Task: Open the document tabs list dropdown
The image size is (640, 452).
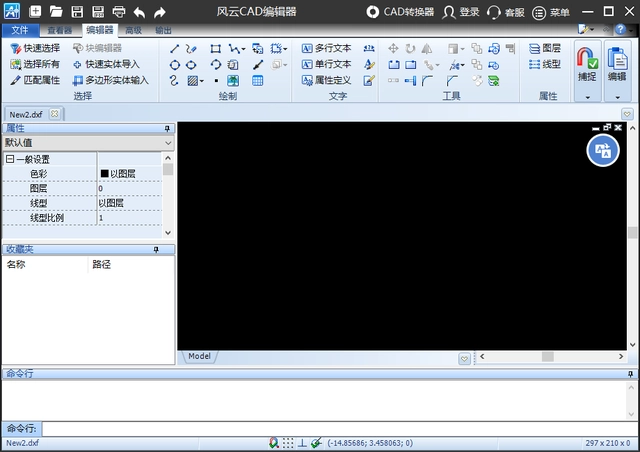Action: (x=627, y=114)
